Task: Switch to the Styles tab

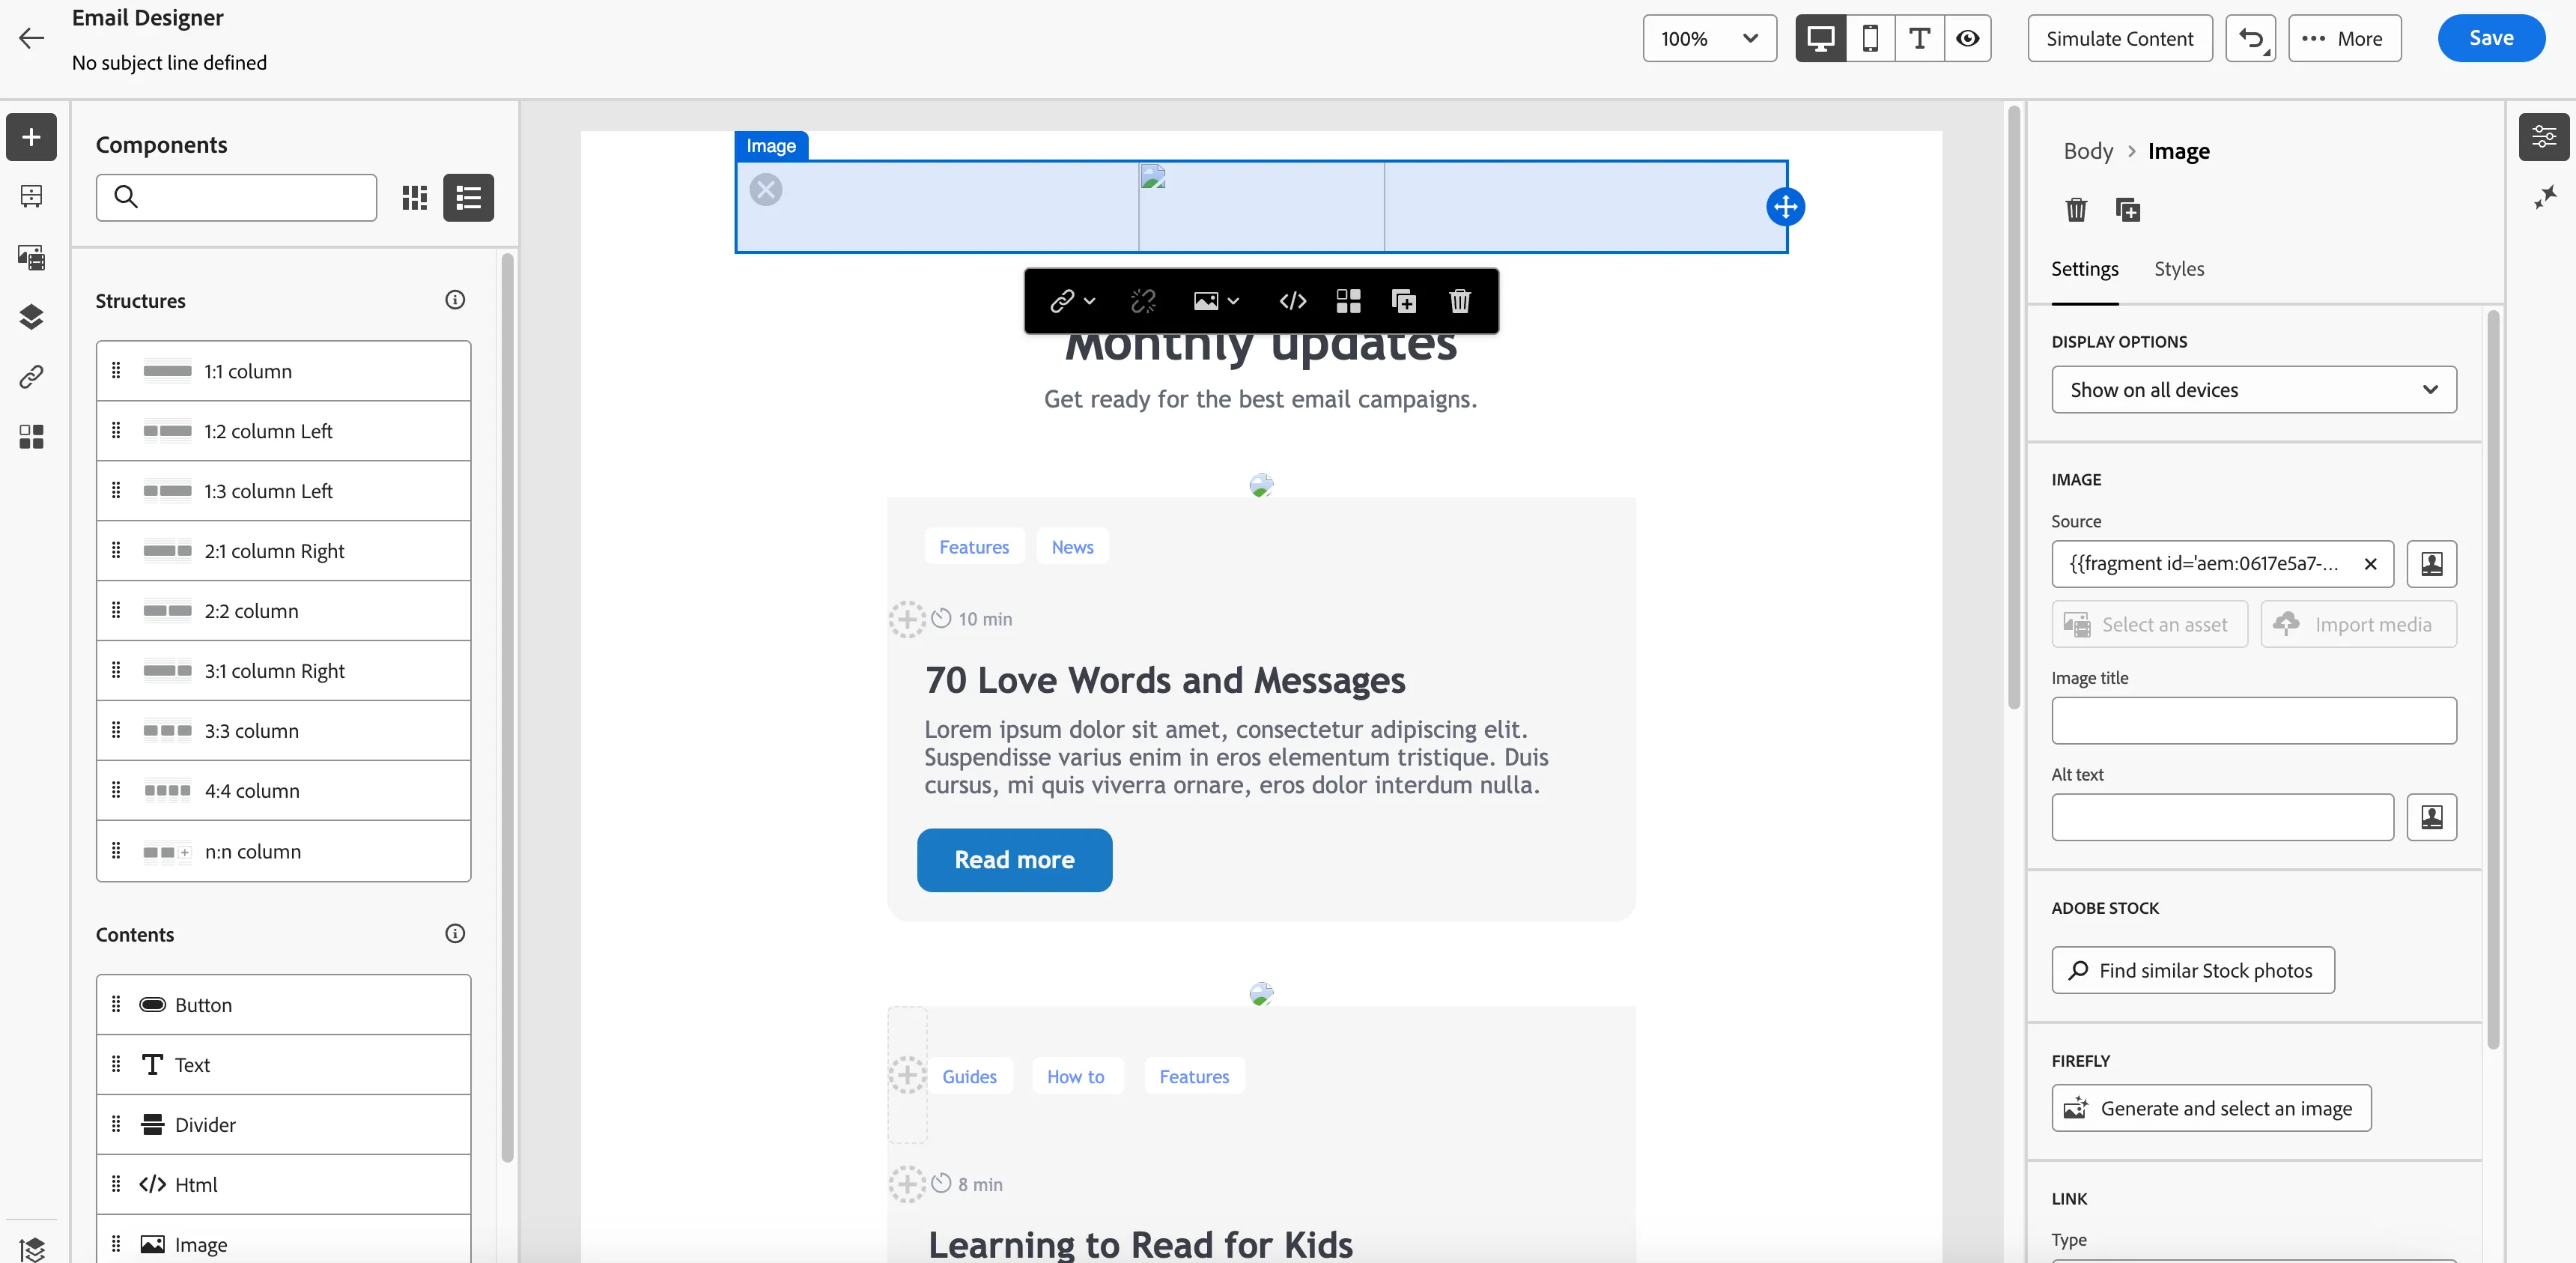Action: pyautogui.click(x=2179, y=268)
